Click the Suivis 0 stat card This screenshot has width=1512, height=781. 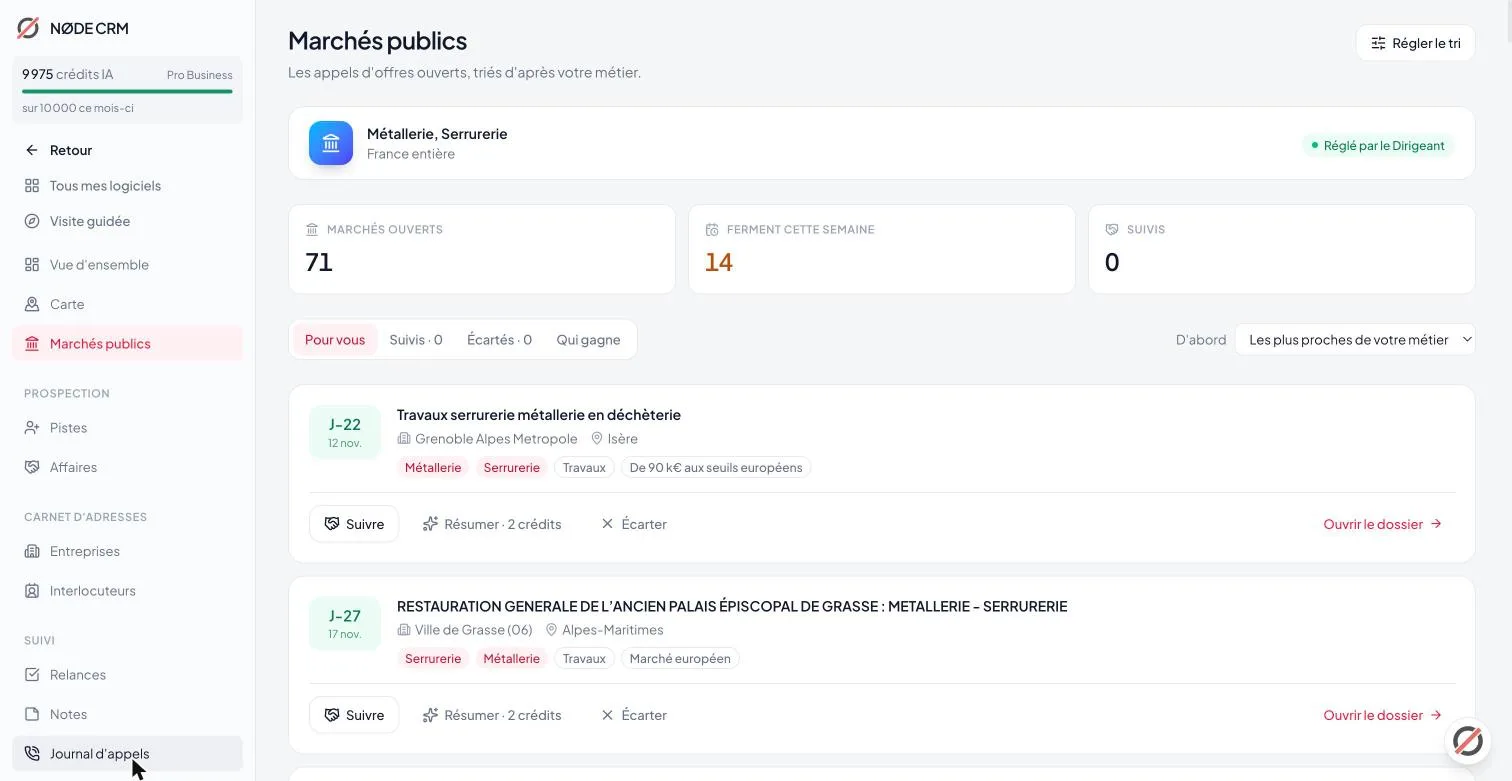(1282, 249)
